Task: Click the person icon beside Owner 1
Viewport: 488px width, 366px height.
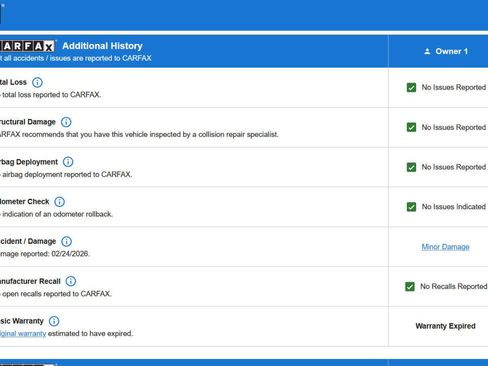Action: [427, 51]
